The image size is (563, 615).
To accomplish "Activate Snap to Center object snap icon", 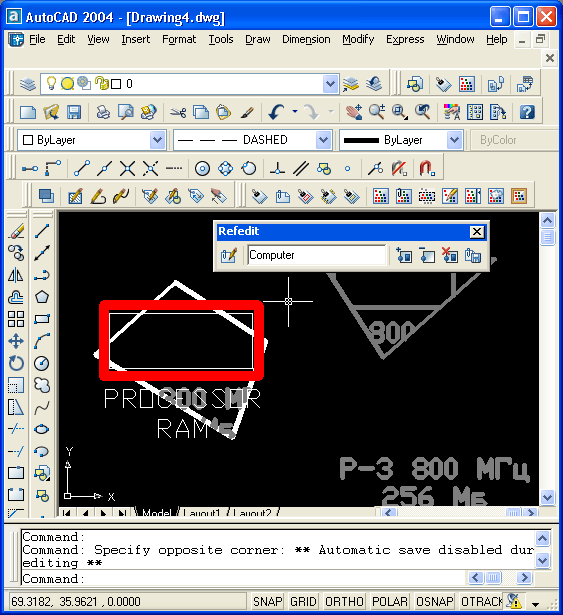I will click(x=202, y=169).
